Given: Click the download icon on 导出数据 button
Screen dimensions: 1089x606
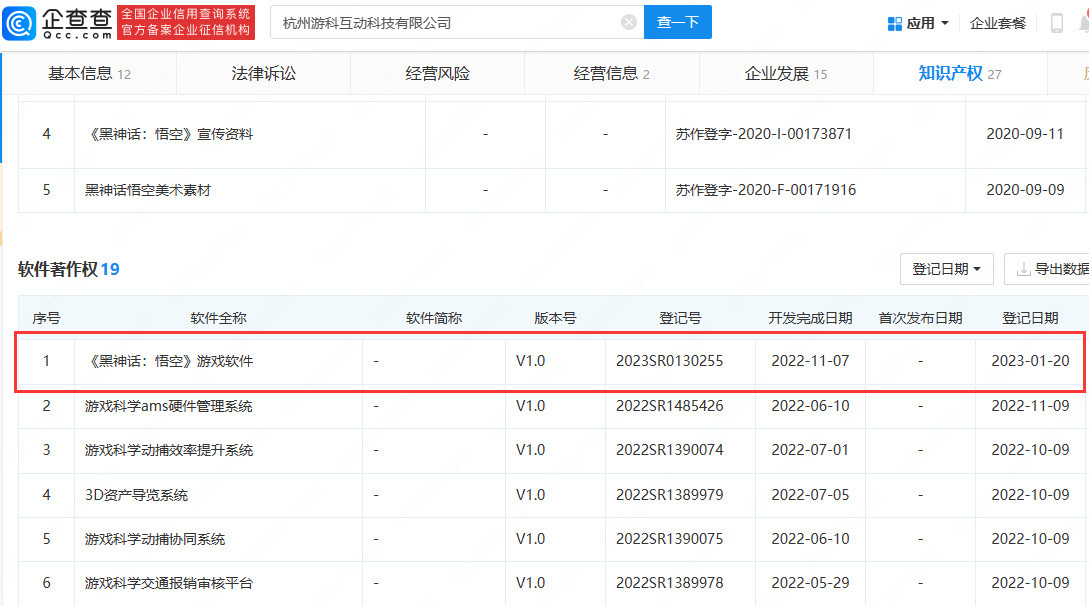Looking at the screenshot, I should pyautogui.click(x=1023, y=268).
